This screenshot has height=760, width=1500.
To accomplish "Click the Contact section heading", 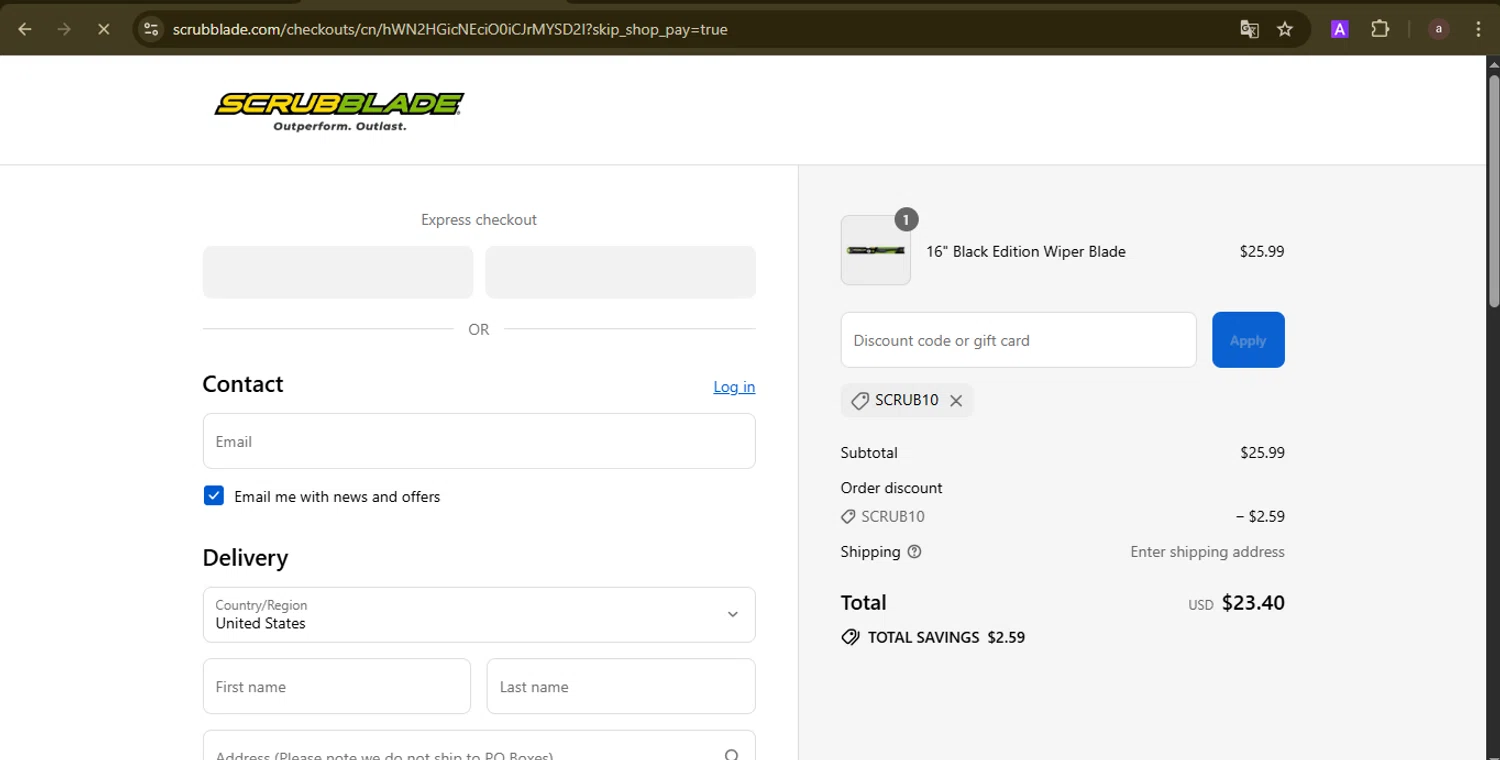I will coord(243,384).
